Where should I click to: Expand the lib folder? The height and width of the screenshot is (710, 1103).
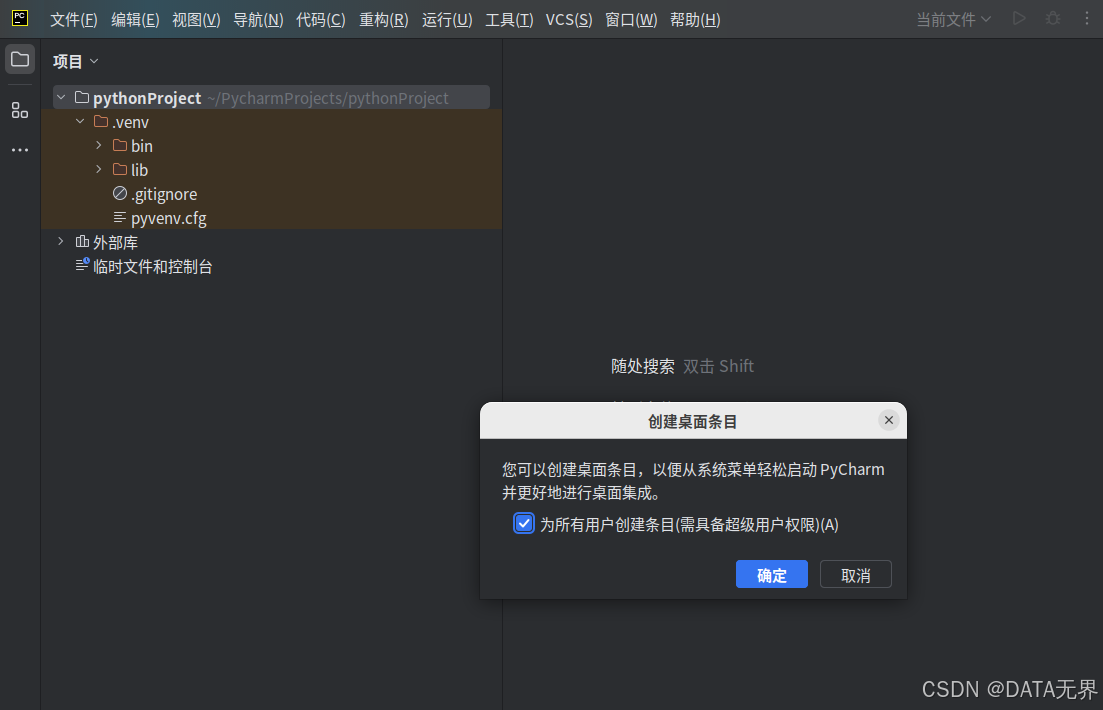pyautogui.click(x=99, y=169)
